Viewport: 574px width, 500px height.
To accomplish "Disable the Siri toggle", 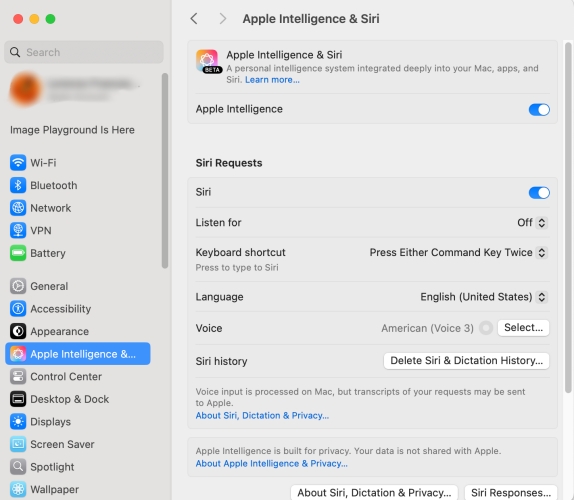I will pyautogui.click(x=539, y=193).
